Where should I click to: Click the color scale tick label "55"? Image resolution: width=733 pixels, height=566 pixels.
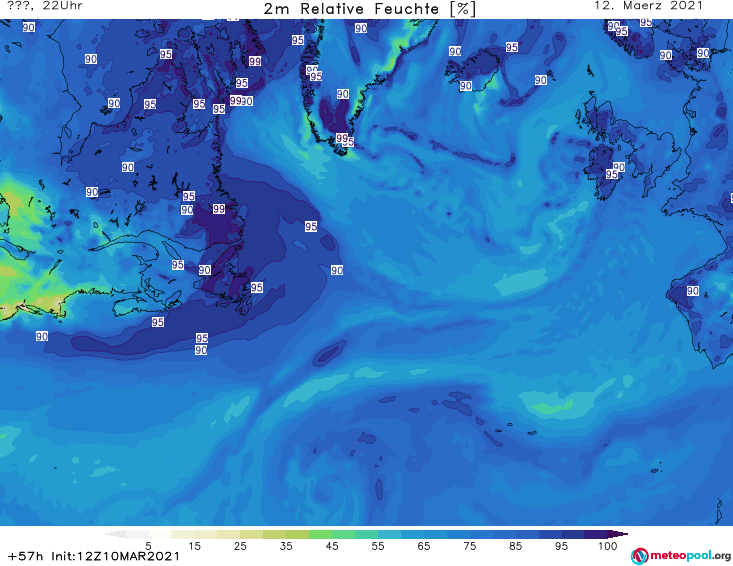(378, 546)
